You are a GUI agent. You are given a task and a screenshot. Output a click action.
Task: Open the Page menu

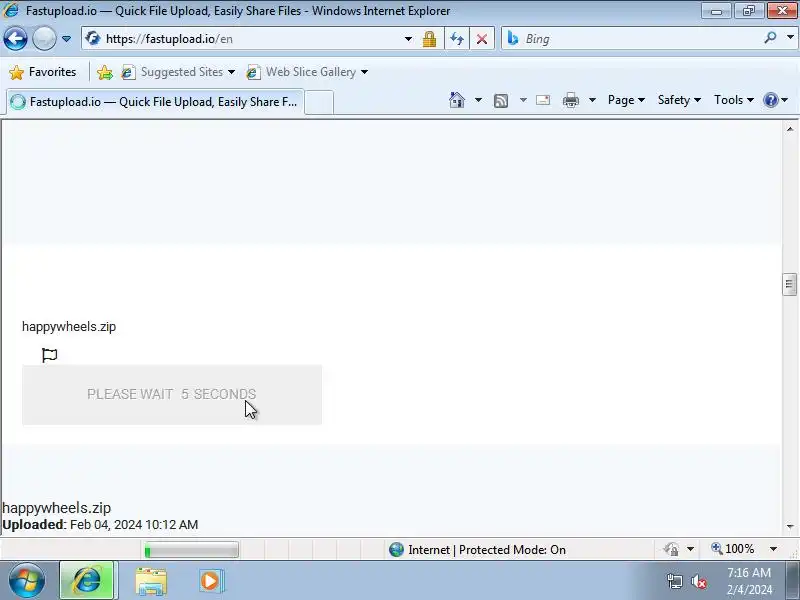(626, 100)
